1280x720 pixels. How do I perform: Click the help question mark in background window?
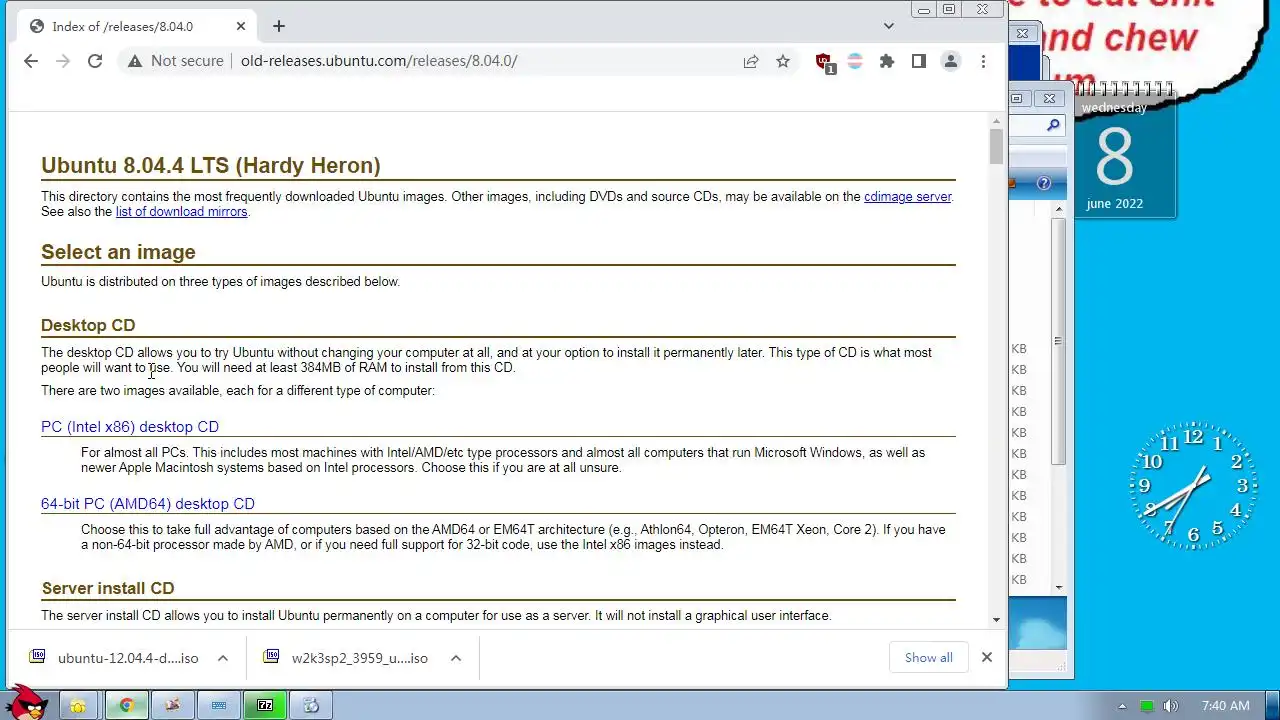coord(1044,183)
